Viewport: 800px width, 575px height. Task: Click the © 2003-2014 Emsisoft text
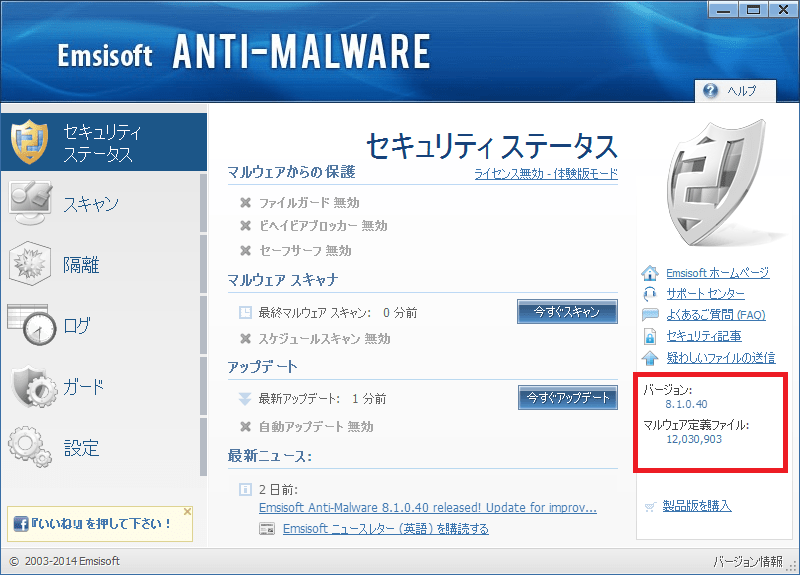pos(65,561)
